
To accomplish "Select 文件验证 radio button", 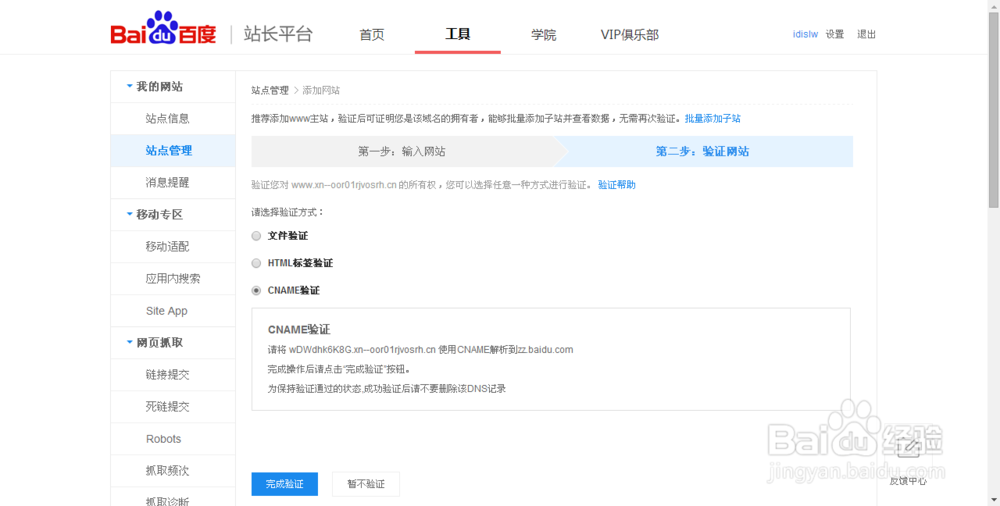I will (256, 236).
